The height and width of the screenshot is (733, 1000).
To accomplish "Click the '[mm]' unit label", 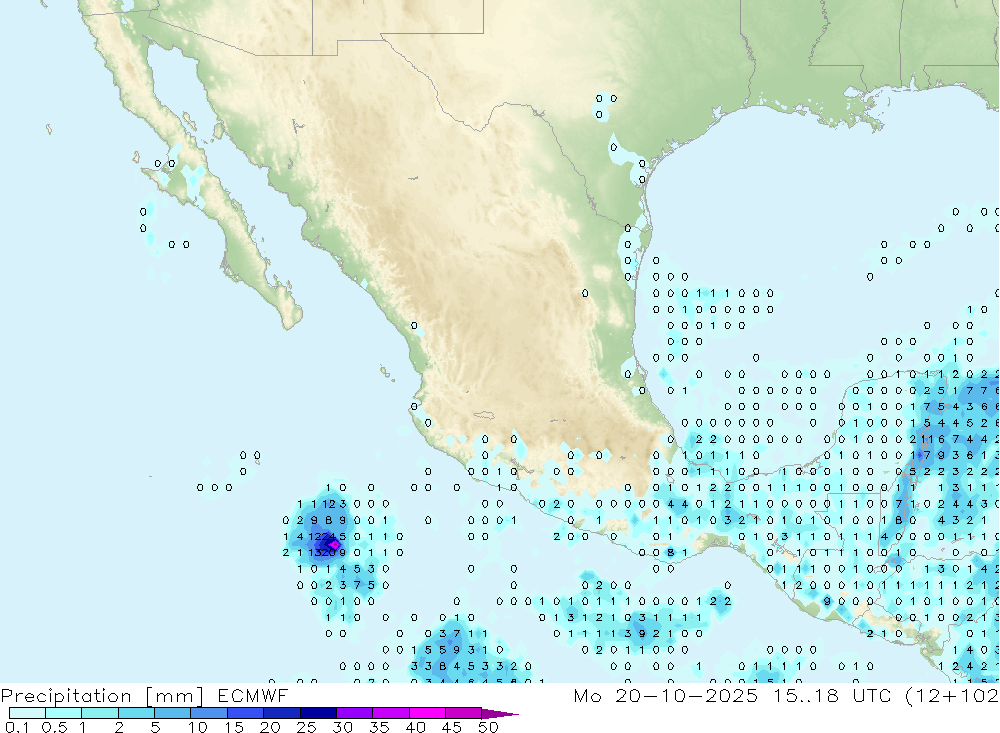I will [175, 696].
